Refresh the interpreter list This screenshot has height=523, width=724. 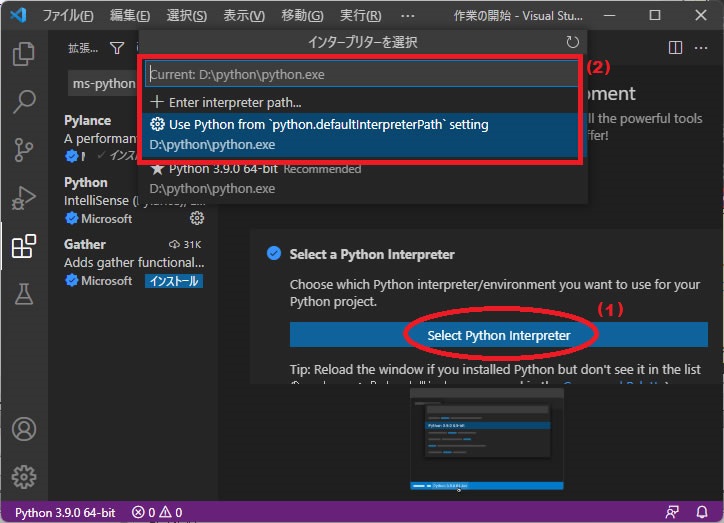point(572,42)
